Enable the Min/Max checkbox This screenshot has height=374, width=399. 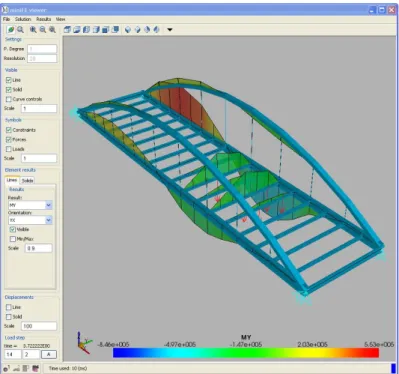coord(13,239)
